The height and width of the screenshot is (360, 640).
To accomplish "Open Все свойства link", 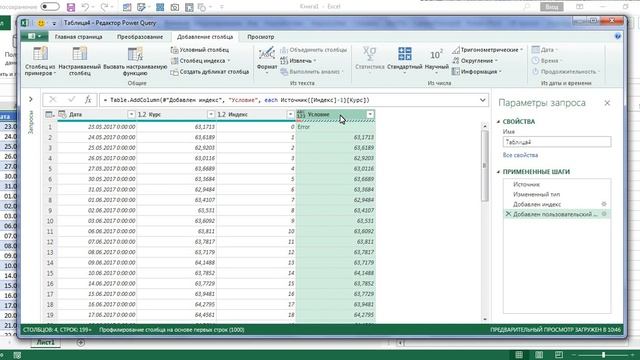I will pos(520,155).
